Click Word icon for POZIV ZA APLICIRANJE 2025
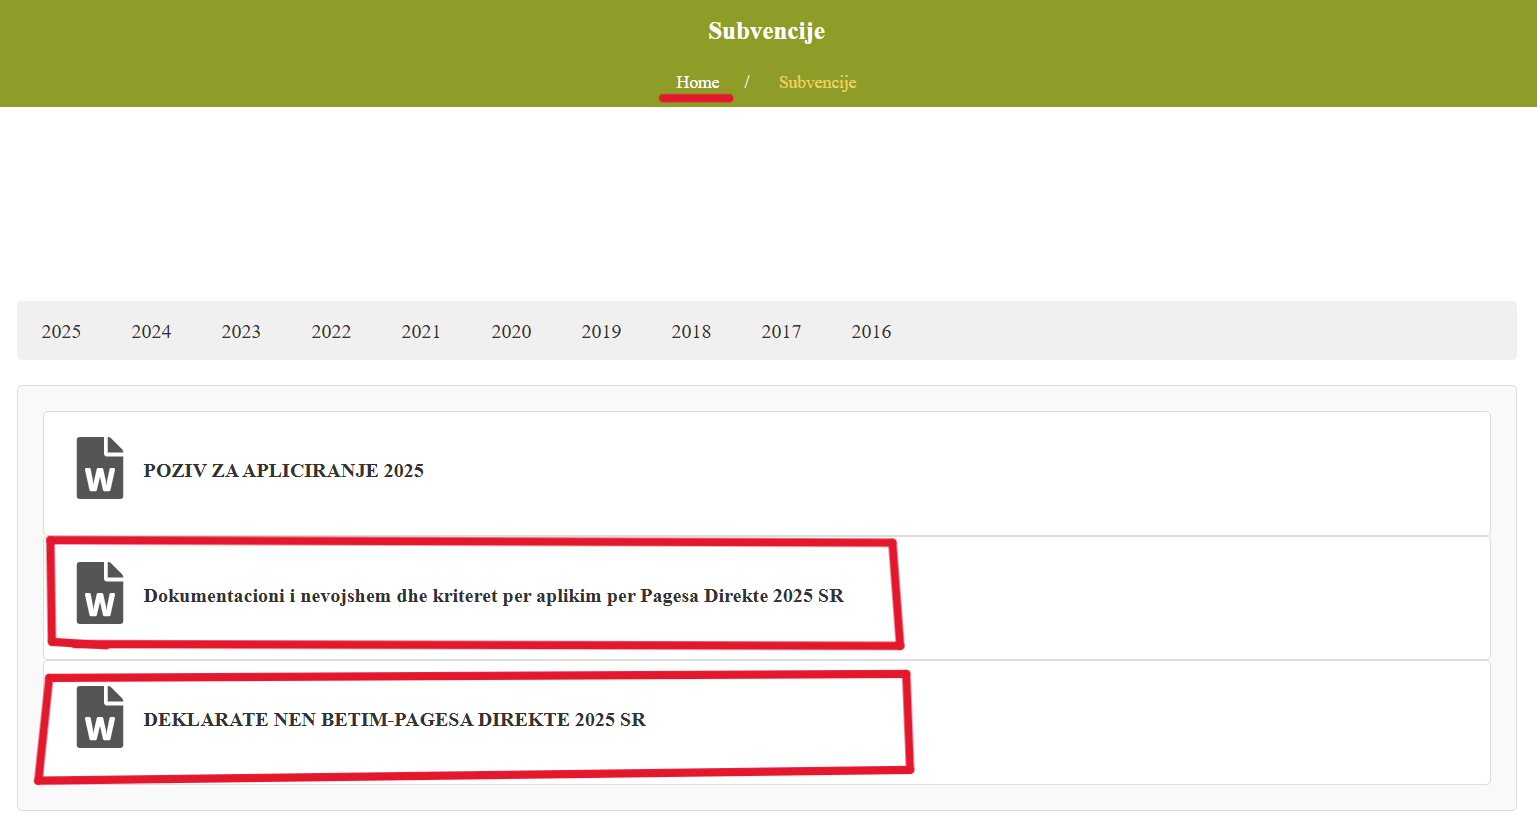The image size is (1537, 827). [100, 468]
